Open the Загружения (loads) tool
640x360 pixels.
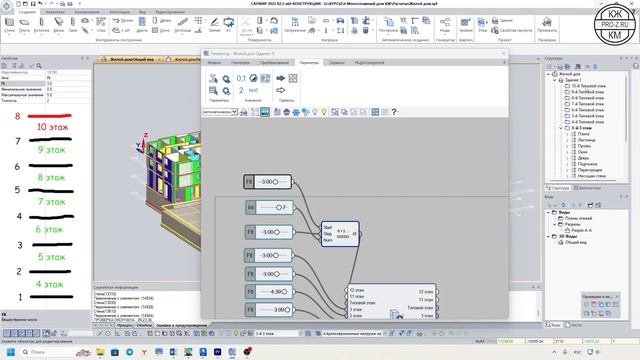coord(295,24)
